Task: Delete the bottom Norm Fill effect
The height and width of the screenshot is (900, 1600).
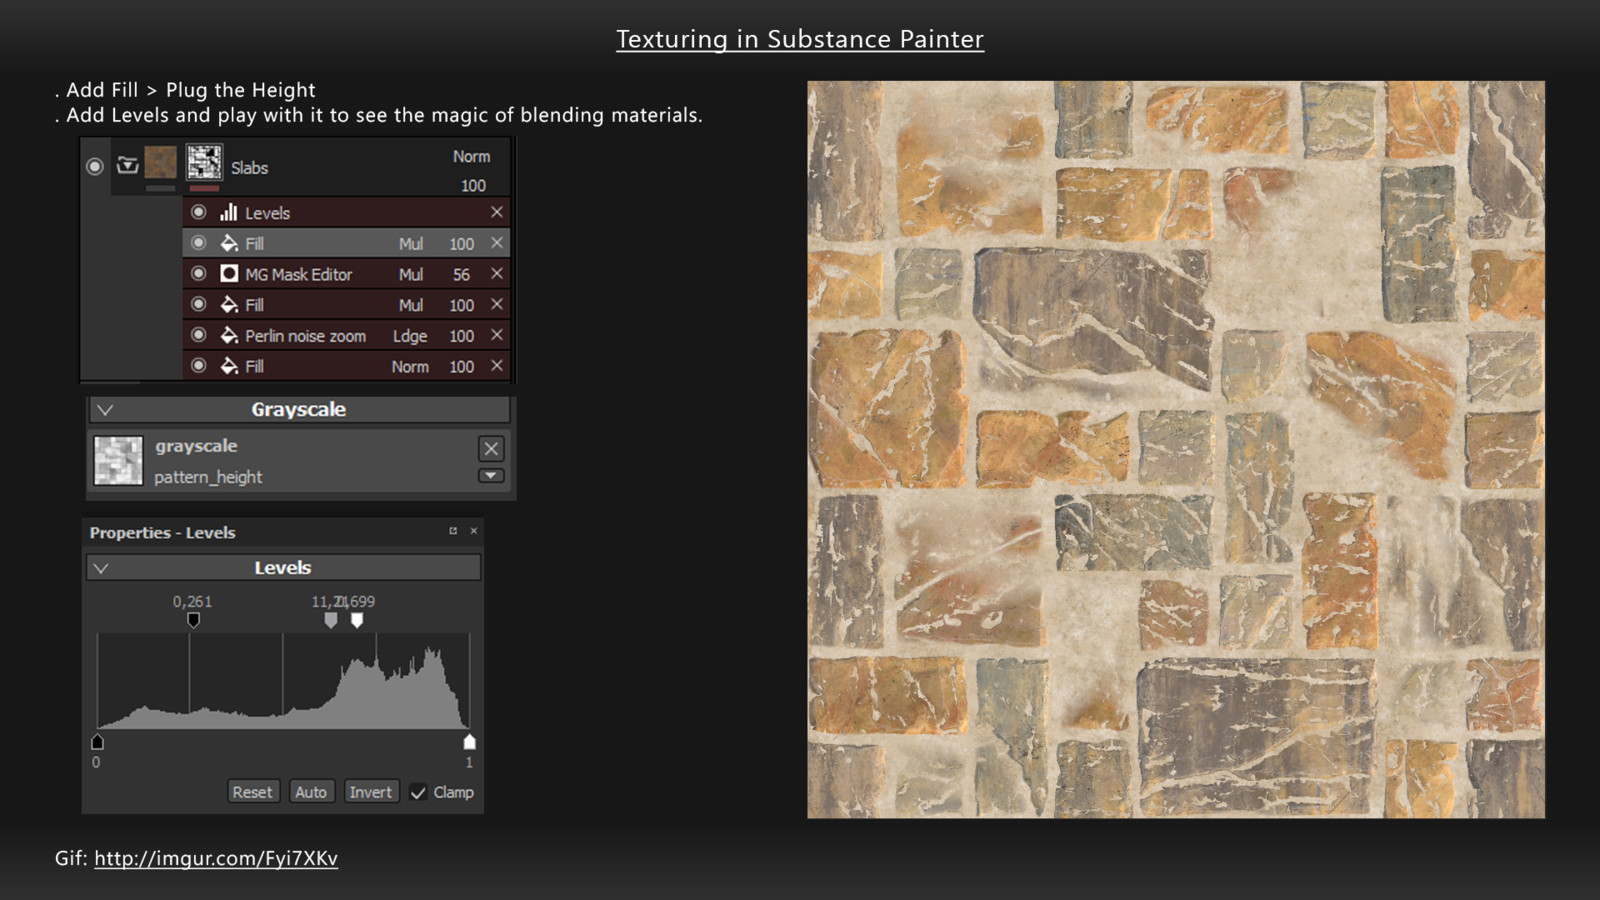Action: [x=496, y=366]
